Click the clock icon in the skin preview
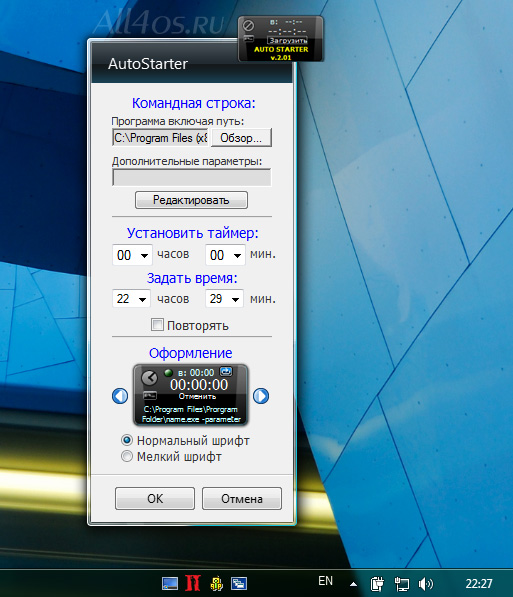This screenshot has width=513, height=597. click(x=149, y=378)
